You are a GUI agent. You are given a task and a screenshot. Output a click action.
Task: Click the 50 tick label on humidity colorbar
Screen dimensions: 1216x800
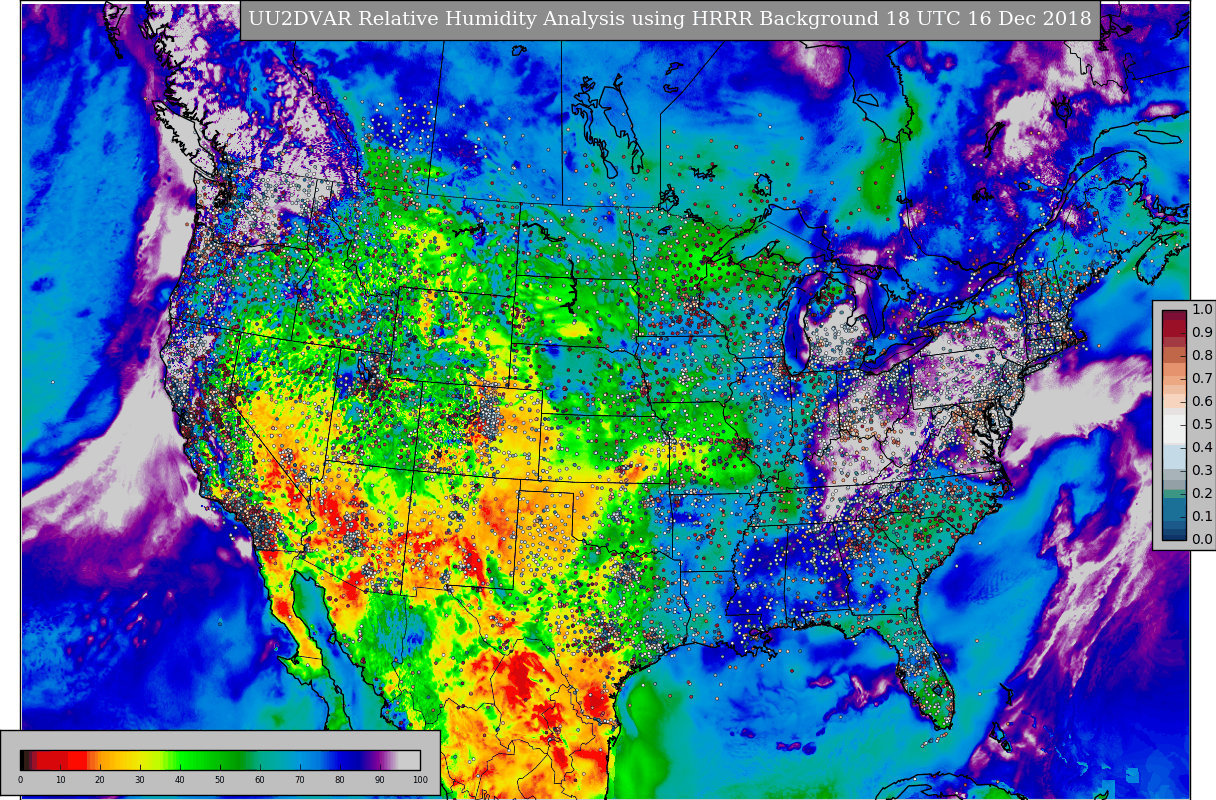click(x=220, y=780)
